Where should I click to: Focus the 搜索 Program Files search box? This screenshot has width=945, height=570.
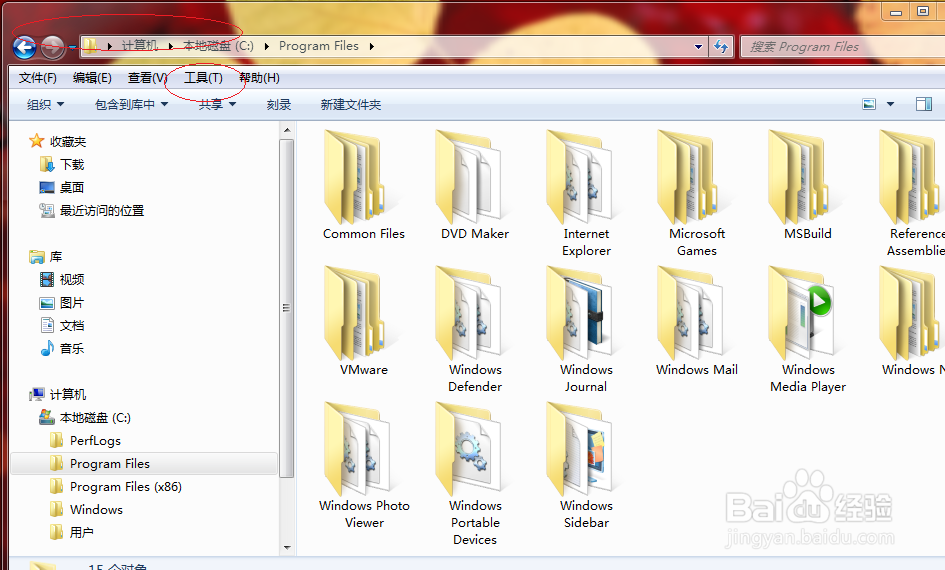click(842, 46)
